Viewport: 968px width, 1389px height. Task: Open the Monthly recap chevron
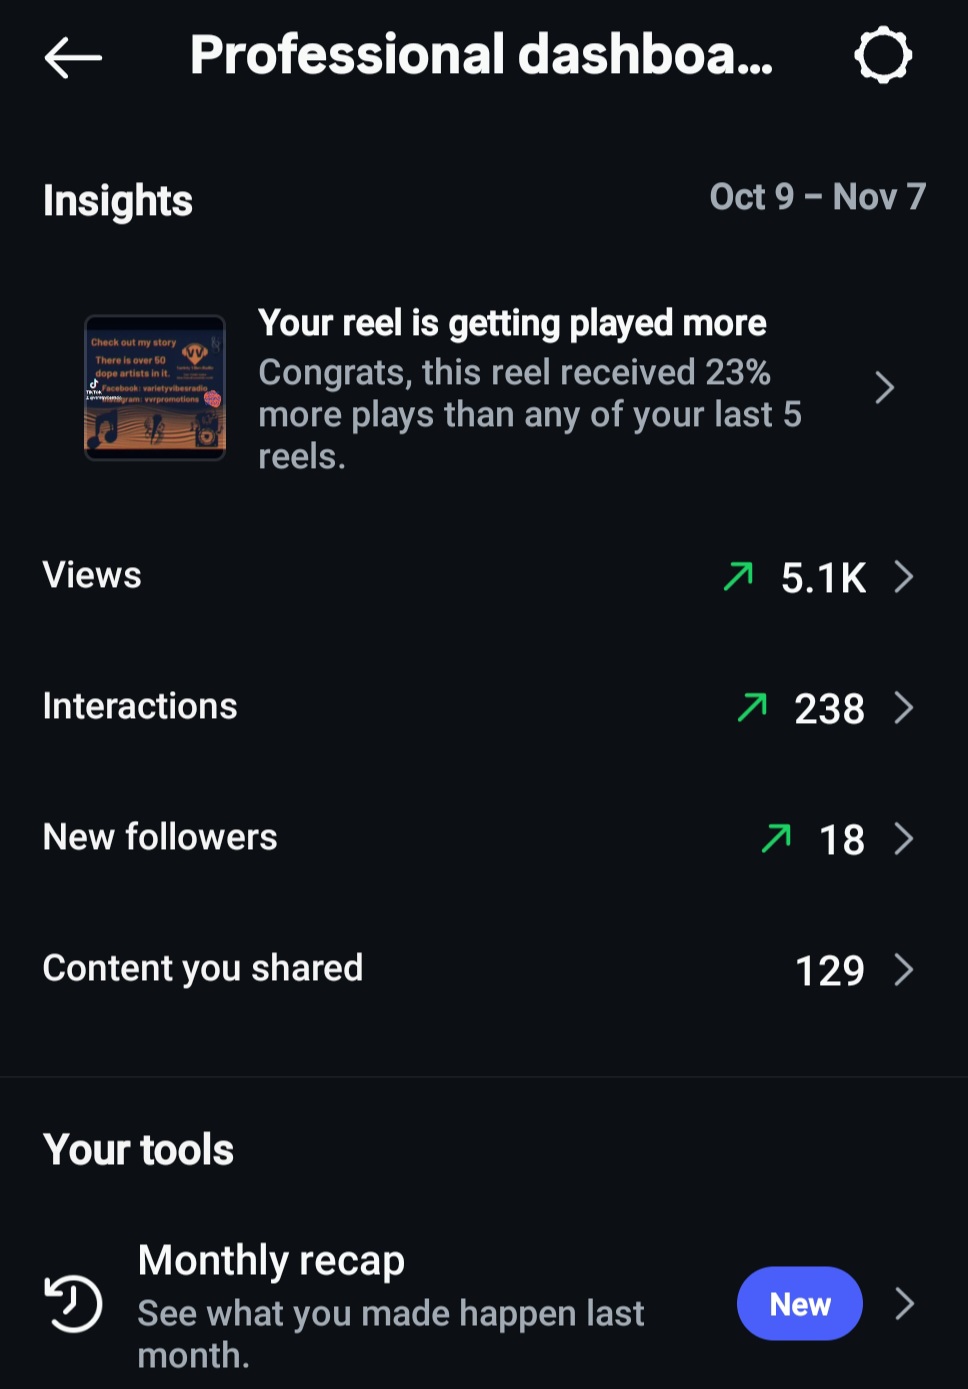coord(904,1303)
